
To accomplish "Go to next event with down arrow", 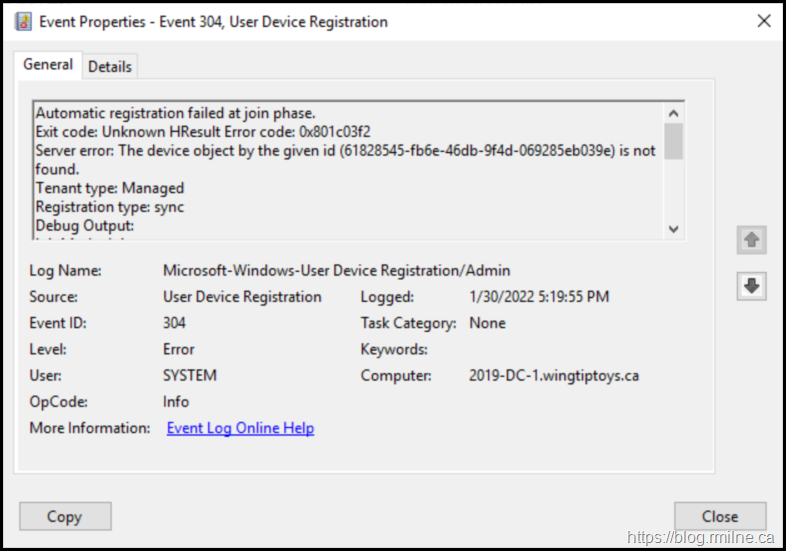I will pos(752,286).
